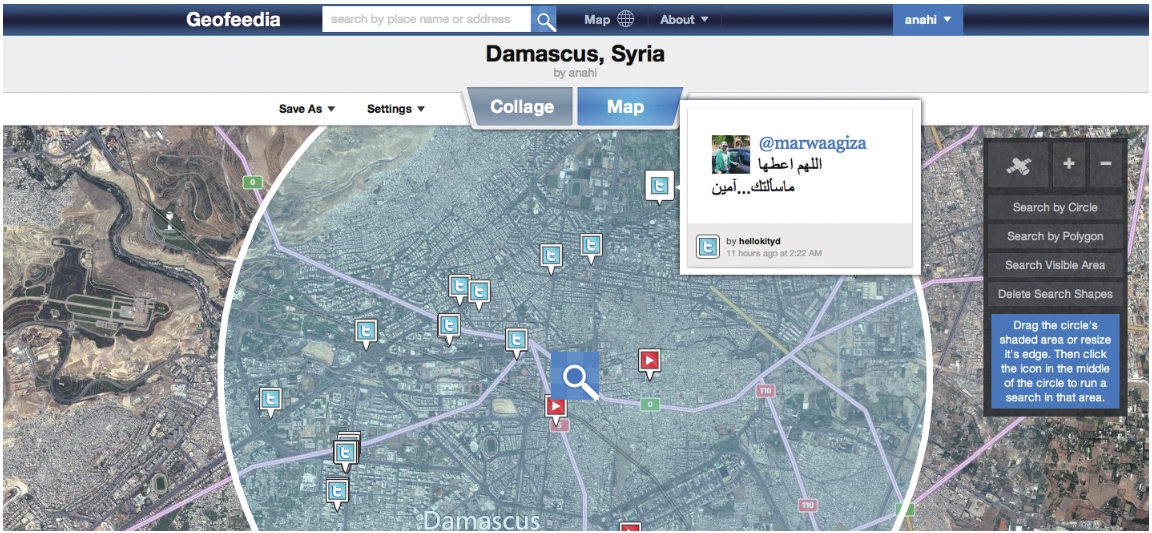Click the Twitter marker directly under the Collage tab

551,258
